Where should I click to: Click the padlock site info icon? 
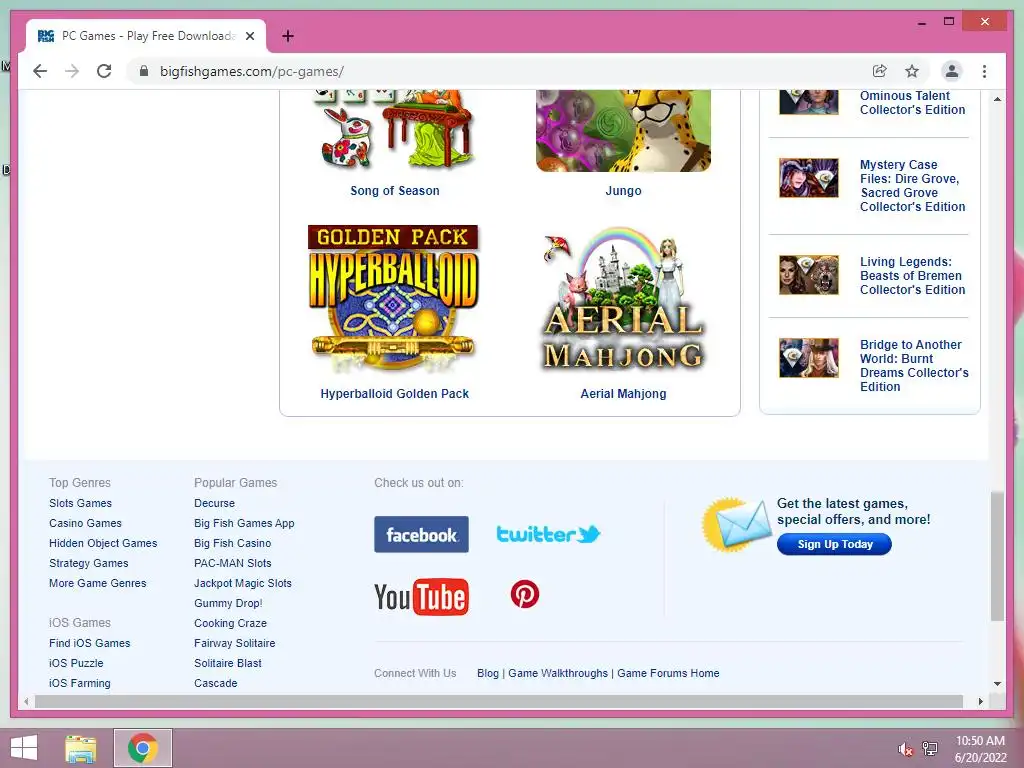[x=144, y=71]
